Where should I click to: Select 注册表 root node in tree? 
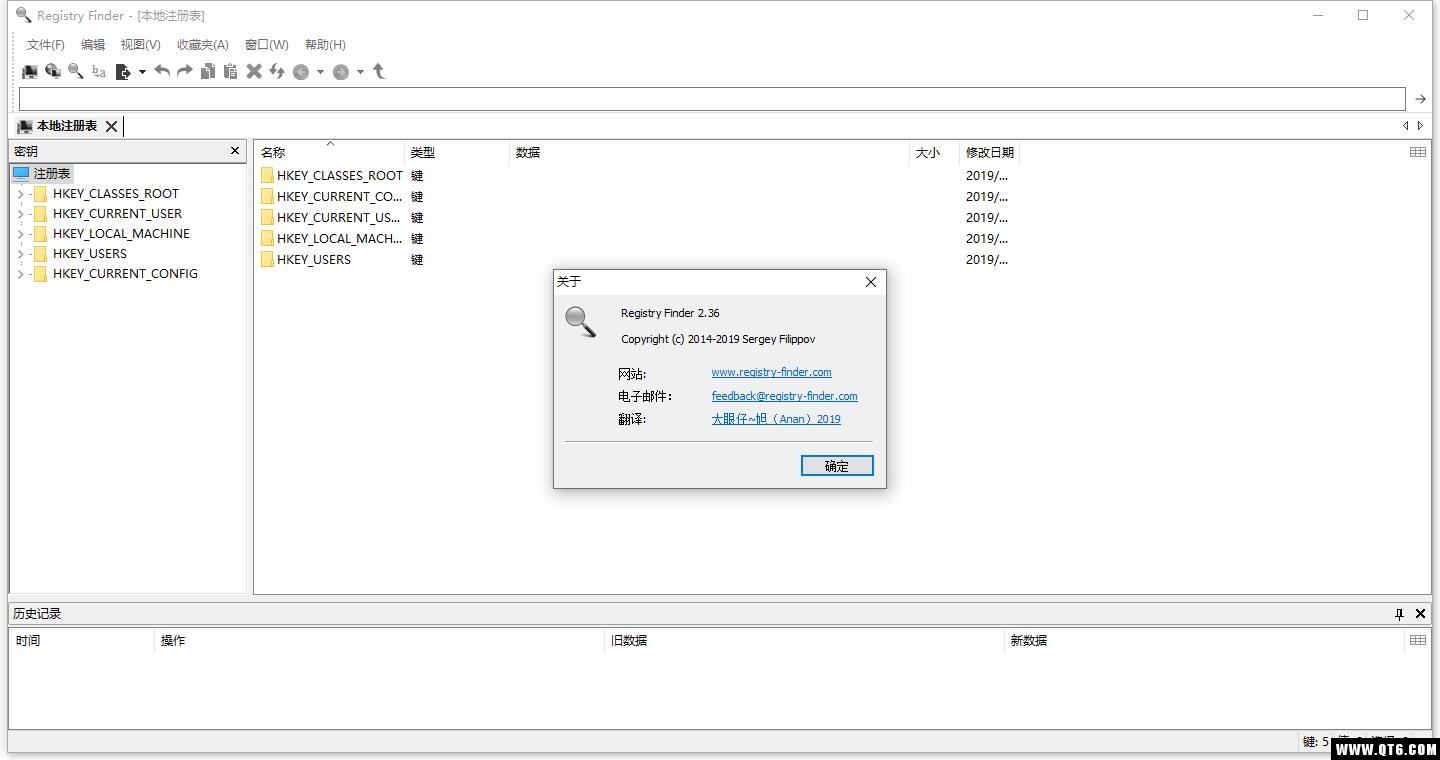(43, 173)
